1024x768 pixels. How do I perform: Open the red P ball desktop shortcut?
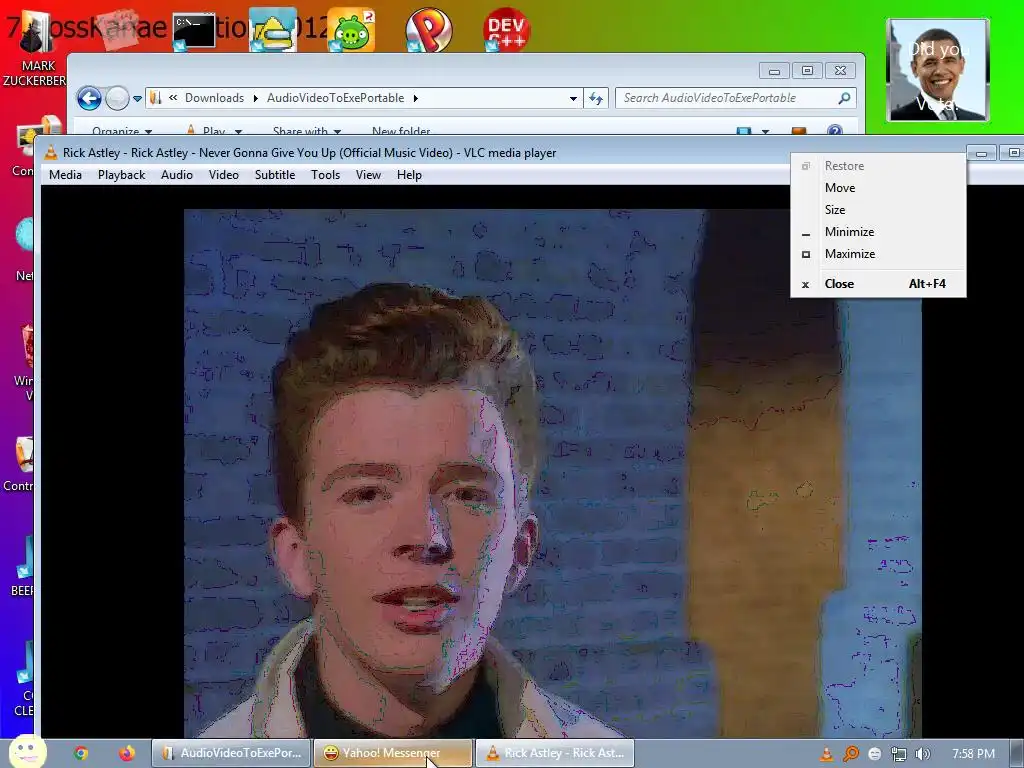tap(428, 29)
